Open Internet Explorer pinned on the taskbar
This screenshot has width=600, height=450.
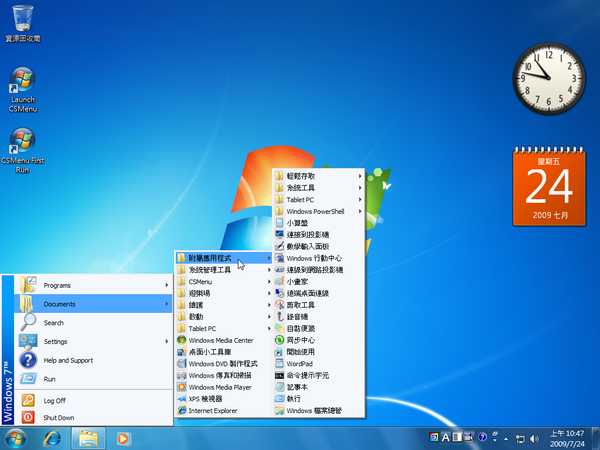[x=52, y=439]
